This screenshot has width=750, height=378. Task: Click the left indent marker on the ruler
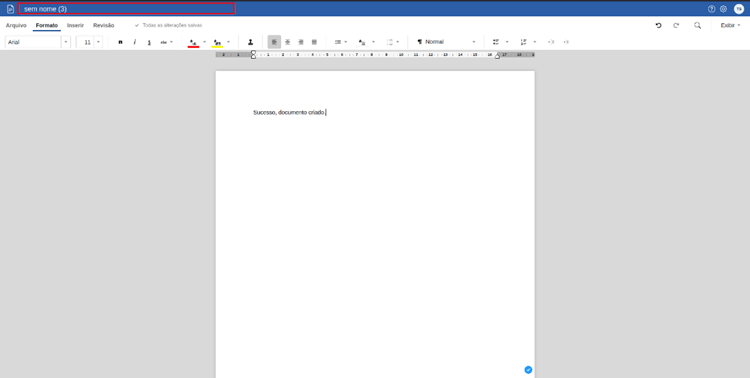pyautogui.click(x=254, y=55)
